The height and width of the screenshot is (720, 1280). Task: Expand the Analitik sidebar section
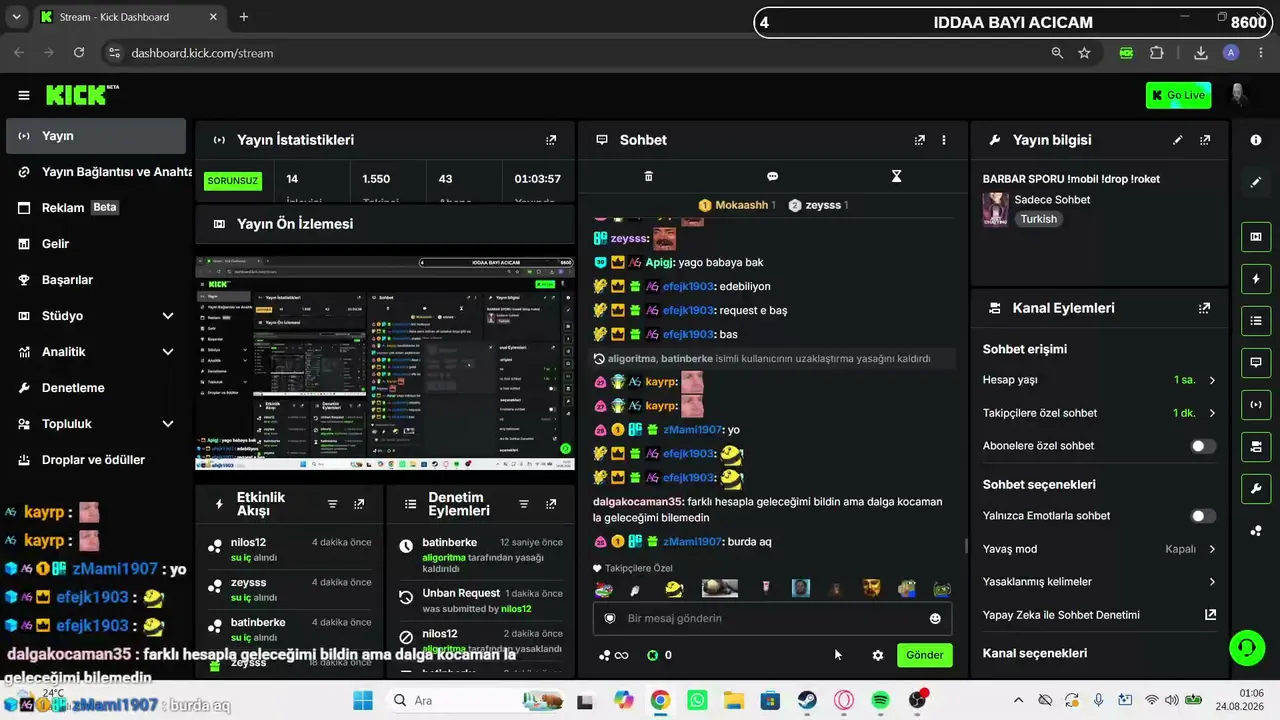(96, 352)
